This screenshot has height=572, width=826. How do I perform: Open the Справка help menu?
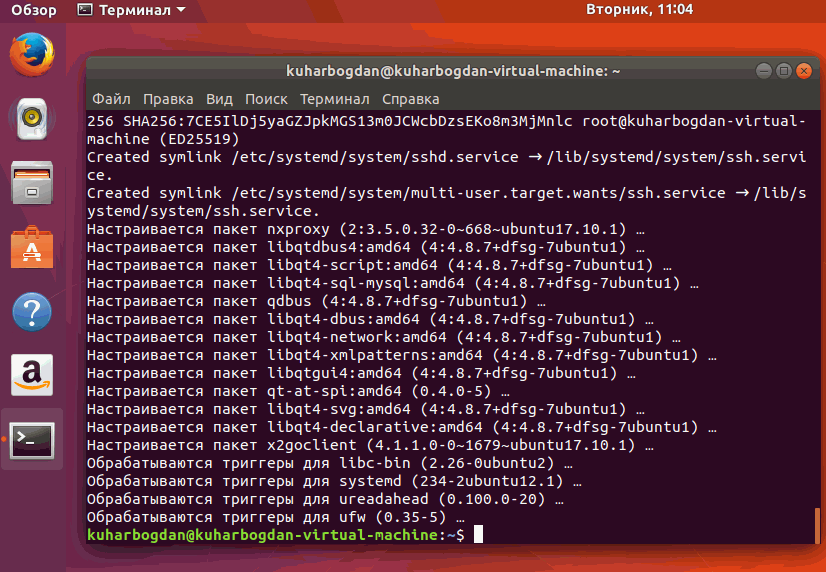pos(410,99)
